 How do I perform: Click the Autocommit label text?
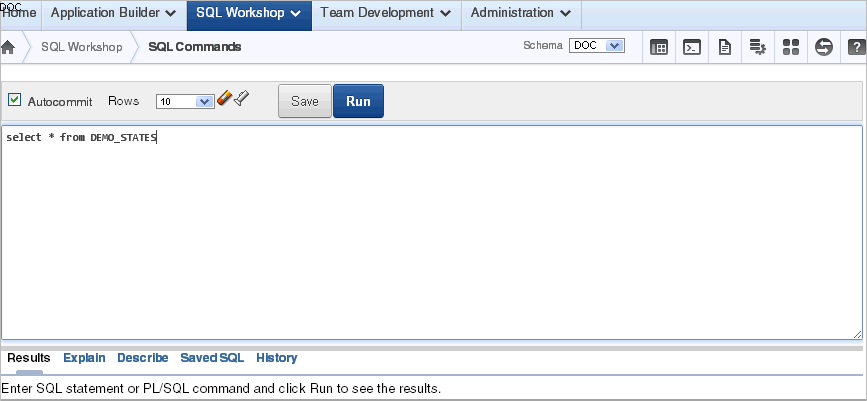(60, 102)
